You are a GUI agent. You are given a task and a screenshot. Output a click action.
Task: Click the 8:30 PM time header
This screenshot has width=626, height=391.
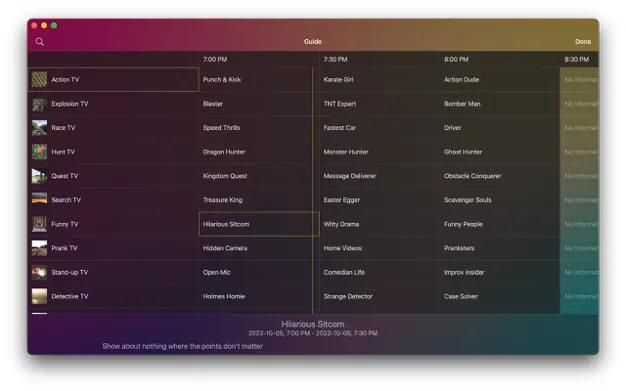tap(576, 60)
